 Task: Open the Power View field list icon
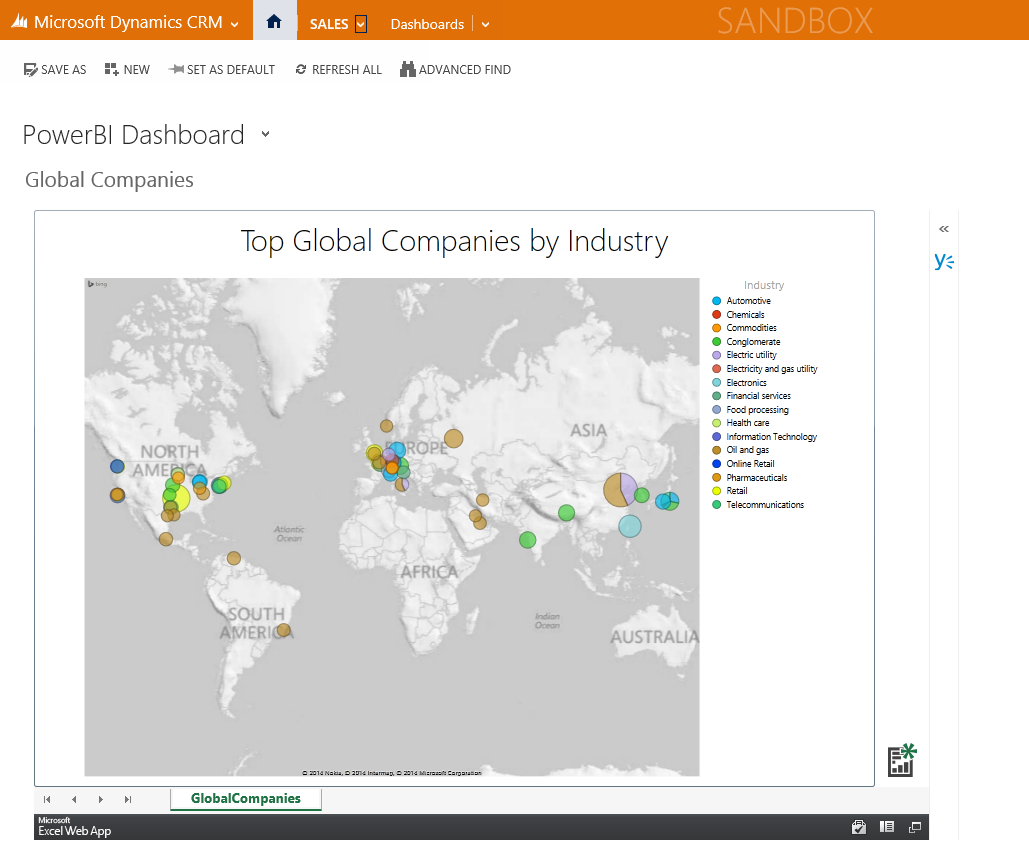(902, 760)
